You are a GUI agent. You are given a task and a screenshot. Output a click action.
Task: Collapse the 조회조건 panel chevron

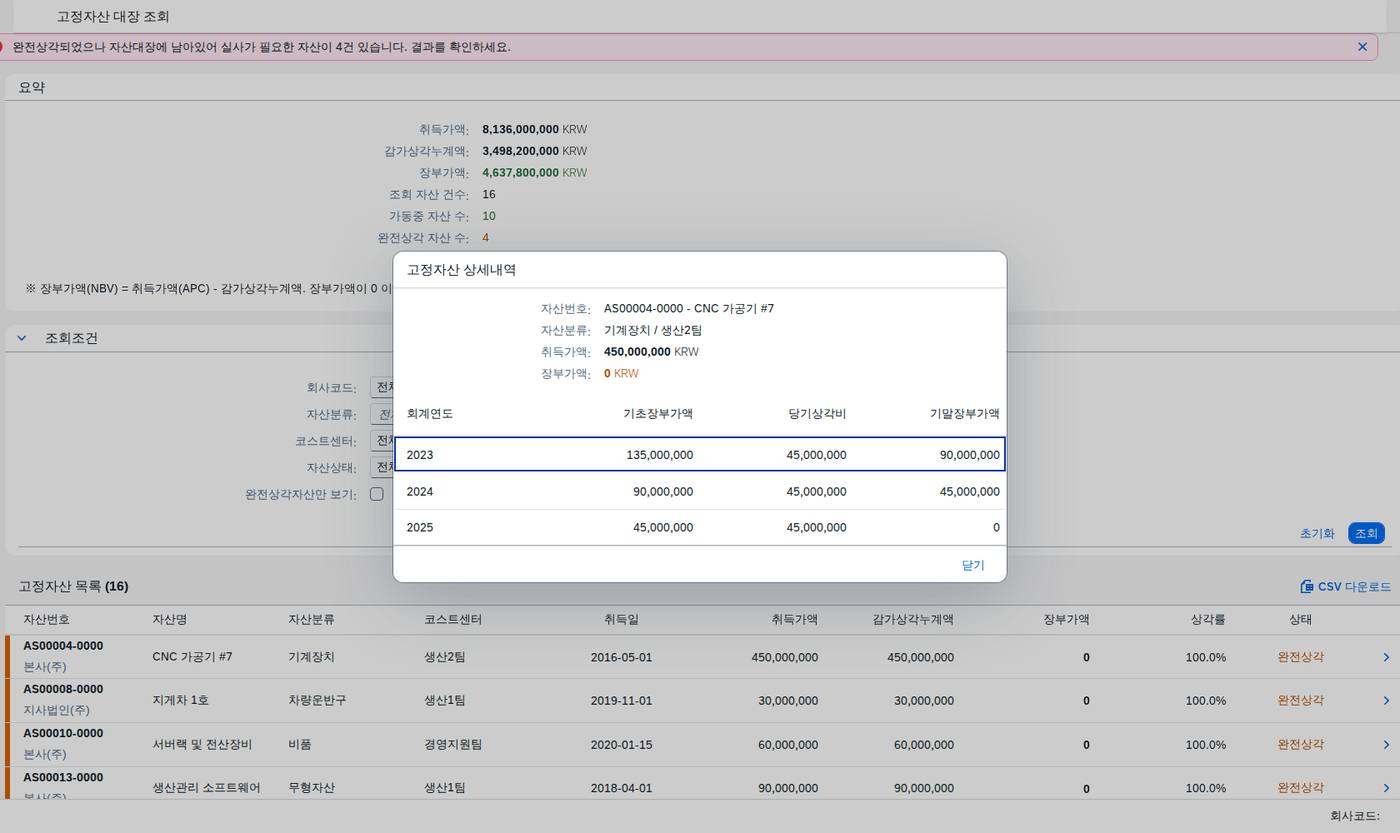21,338
